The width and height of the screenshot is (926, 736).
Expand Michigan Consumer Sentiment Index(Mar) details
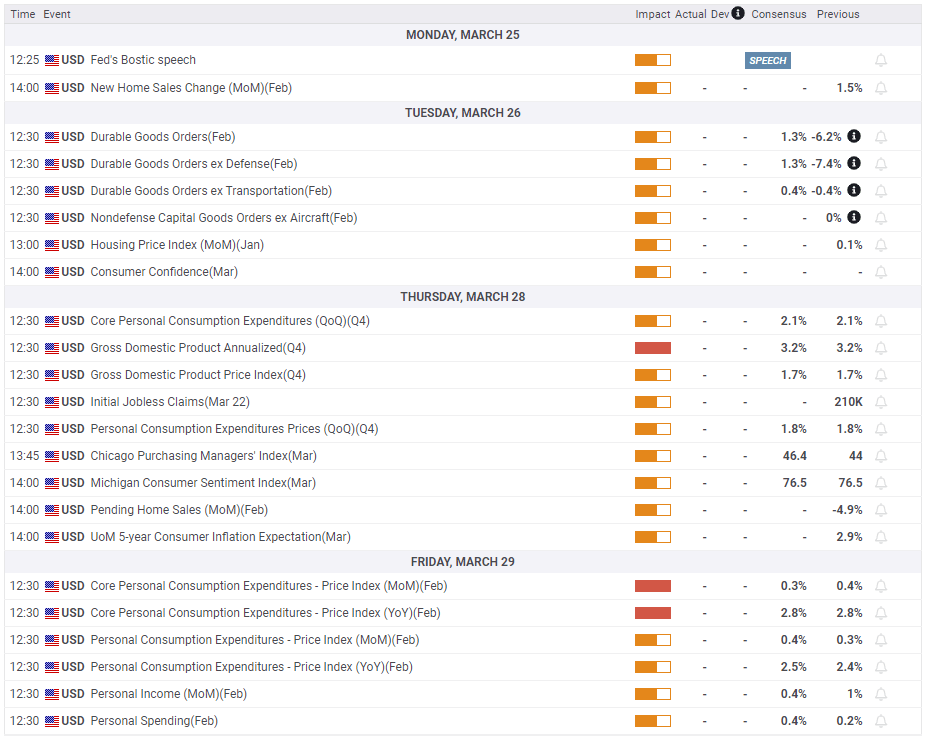click(x=203, y=483)
